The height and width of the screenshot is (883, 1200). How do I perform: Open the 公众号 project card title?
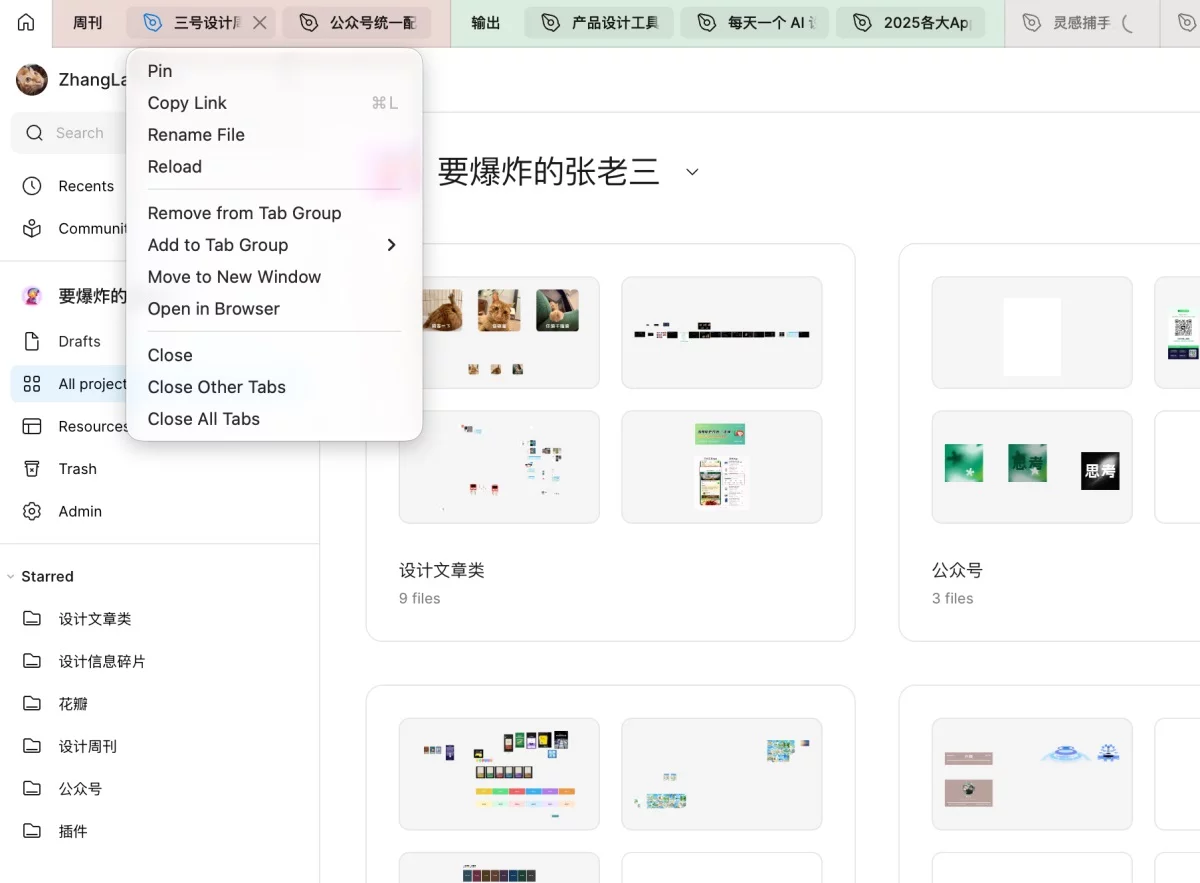(957, 570)
